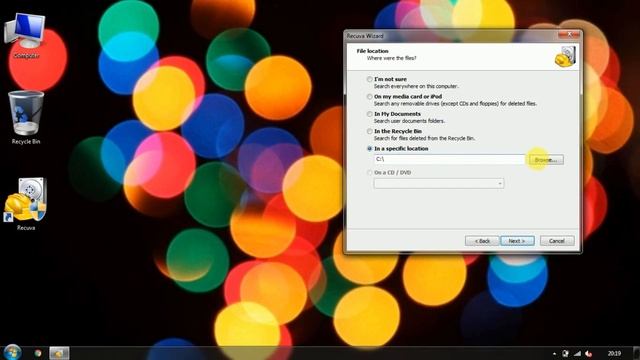Click the < Back button

coord(482,241)
